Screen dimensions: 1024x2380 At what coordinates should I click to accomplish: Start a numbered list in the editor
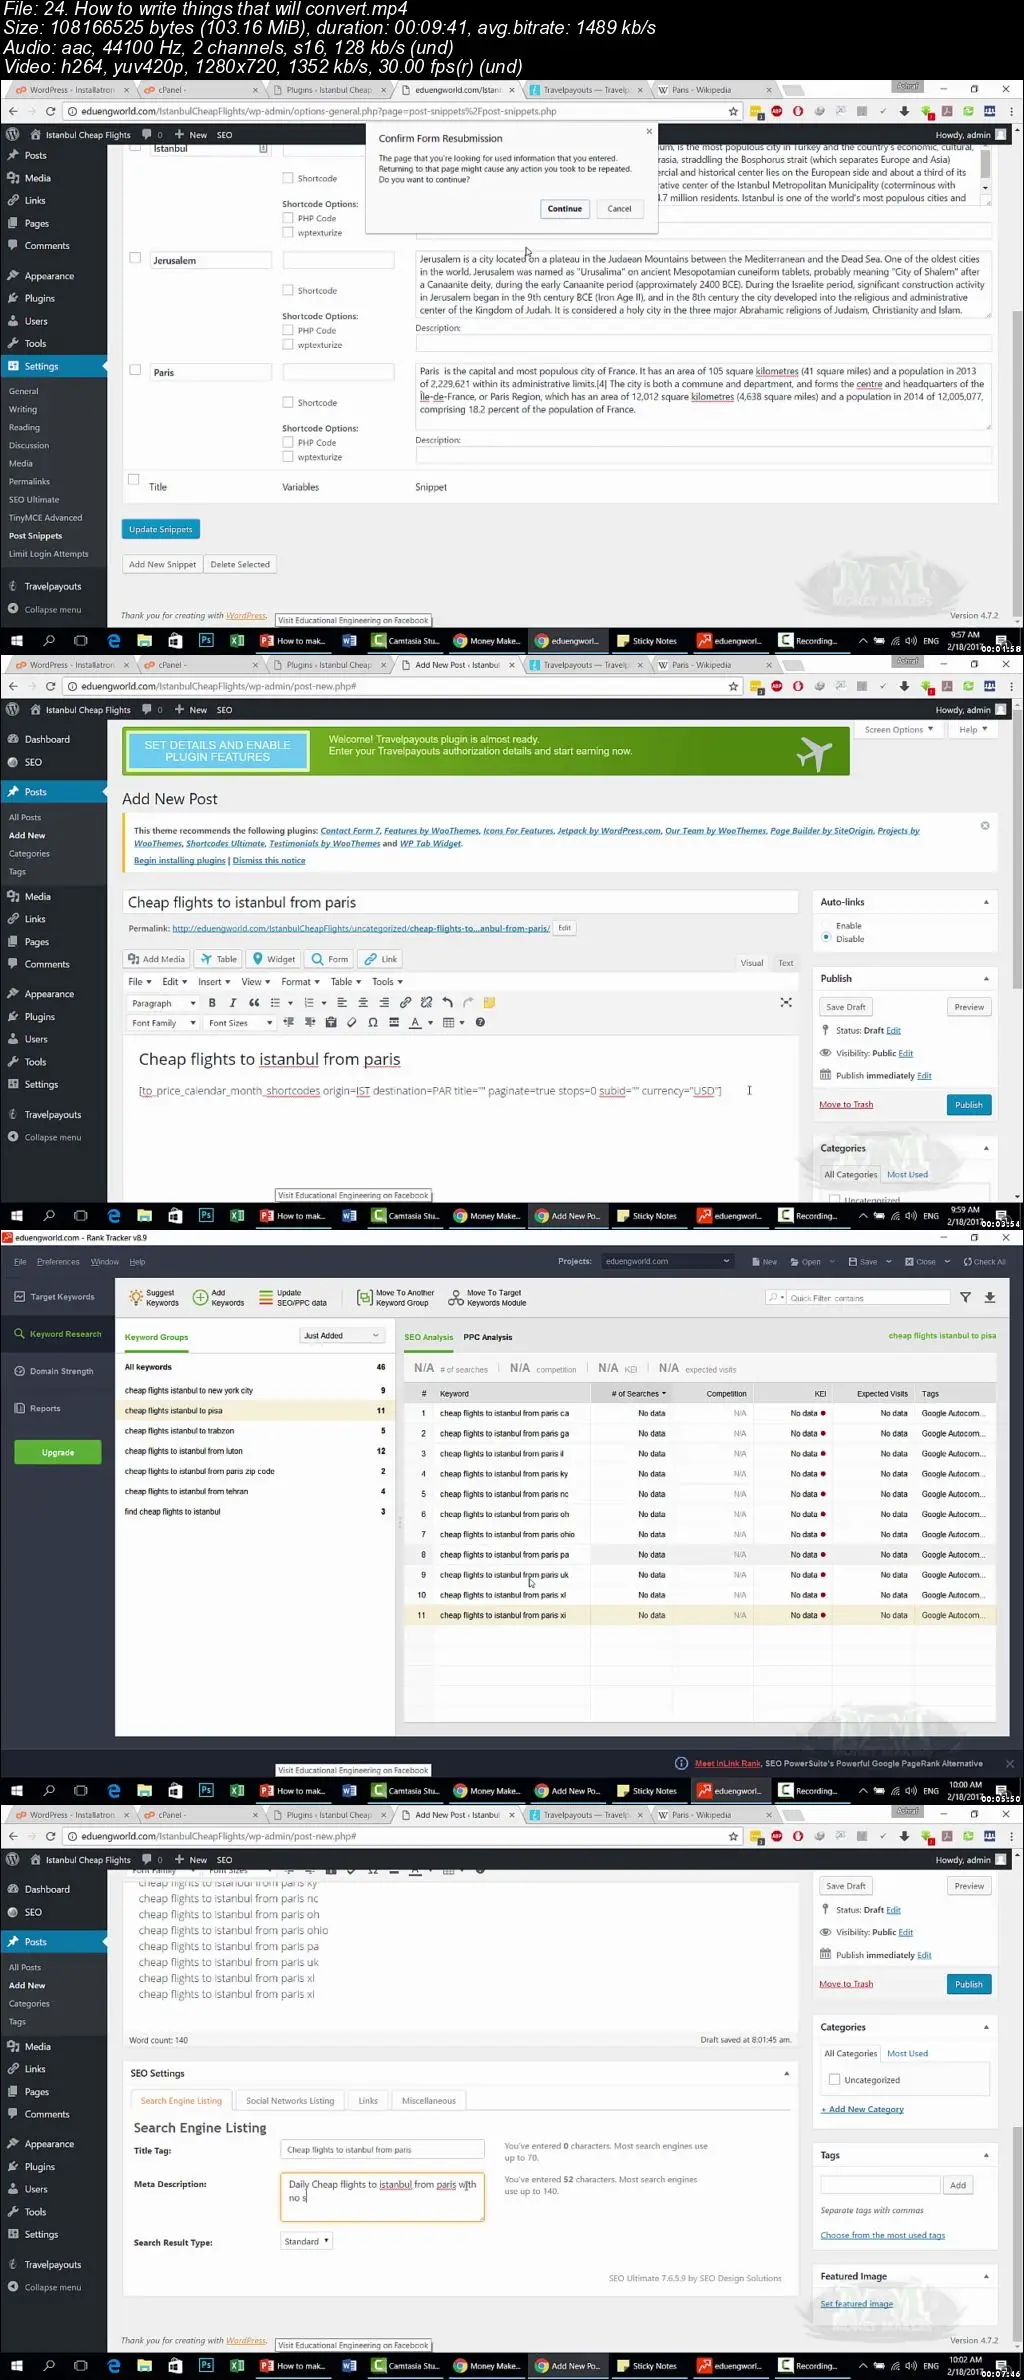point(309,1003)
